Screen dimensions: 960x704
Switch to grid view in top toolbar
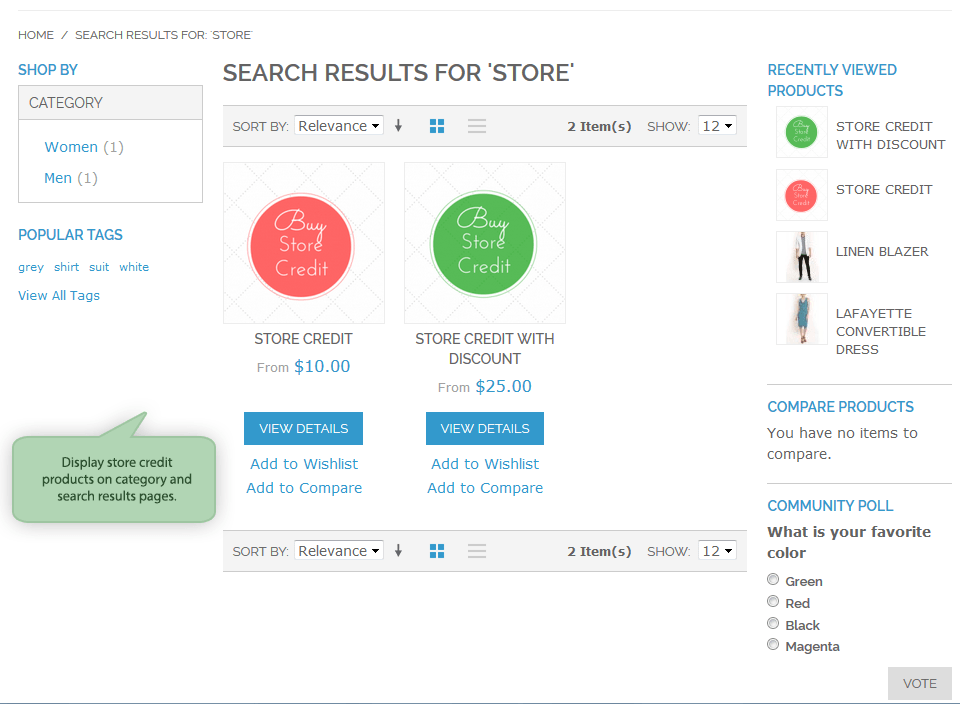pyautogui.click(x=437, y=125)
